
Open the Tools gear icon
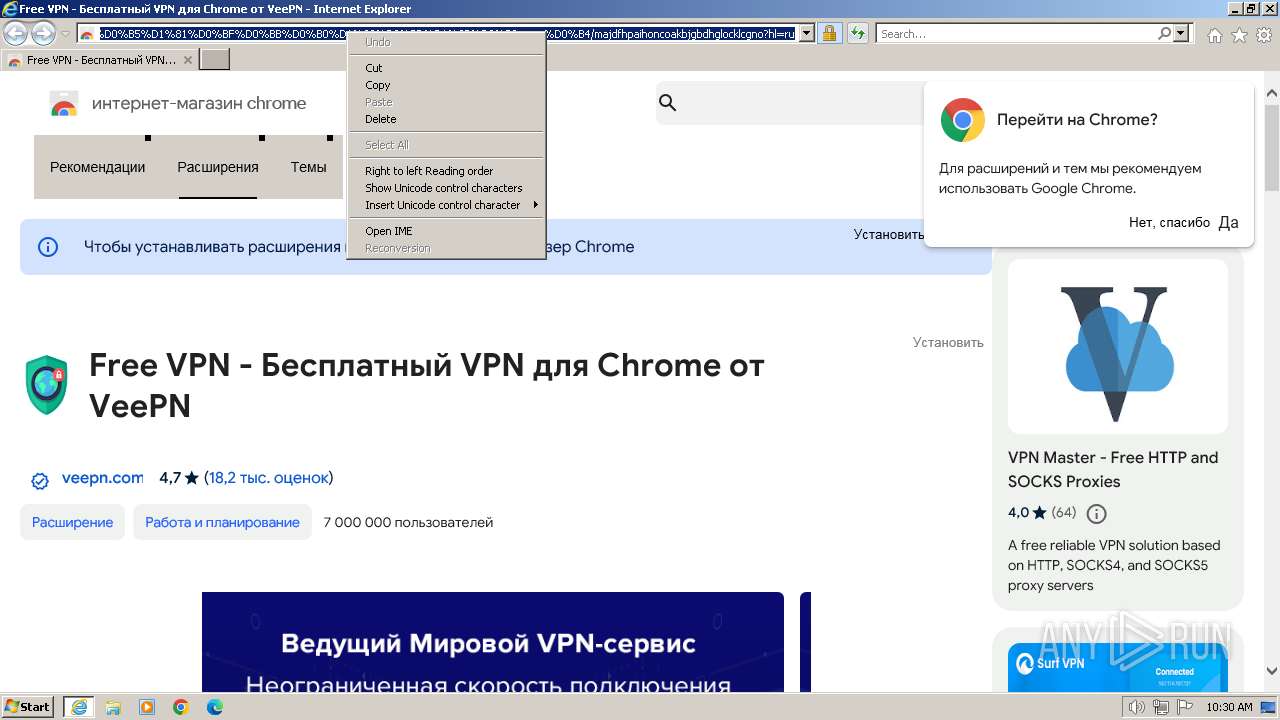(x=1264, y=35)
